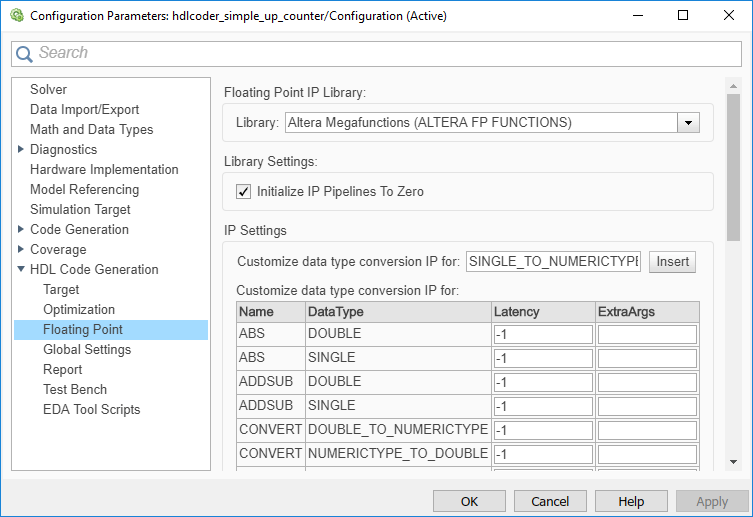753x517 pixels.
Task: Click the Cancel button
Action: tap(550, 501)
